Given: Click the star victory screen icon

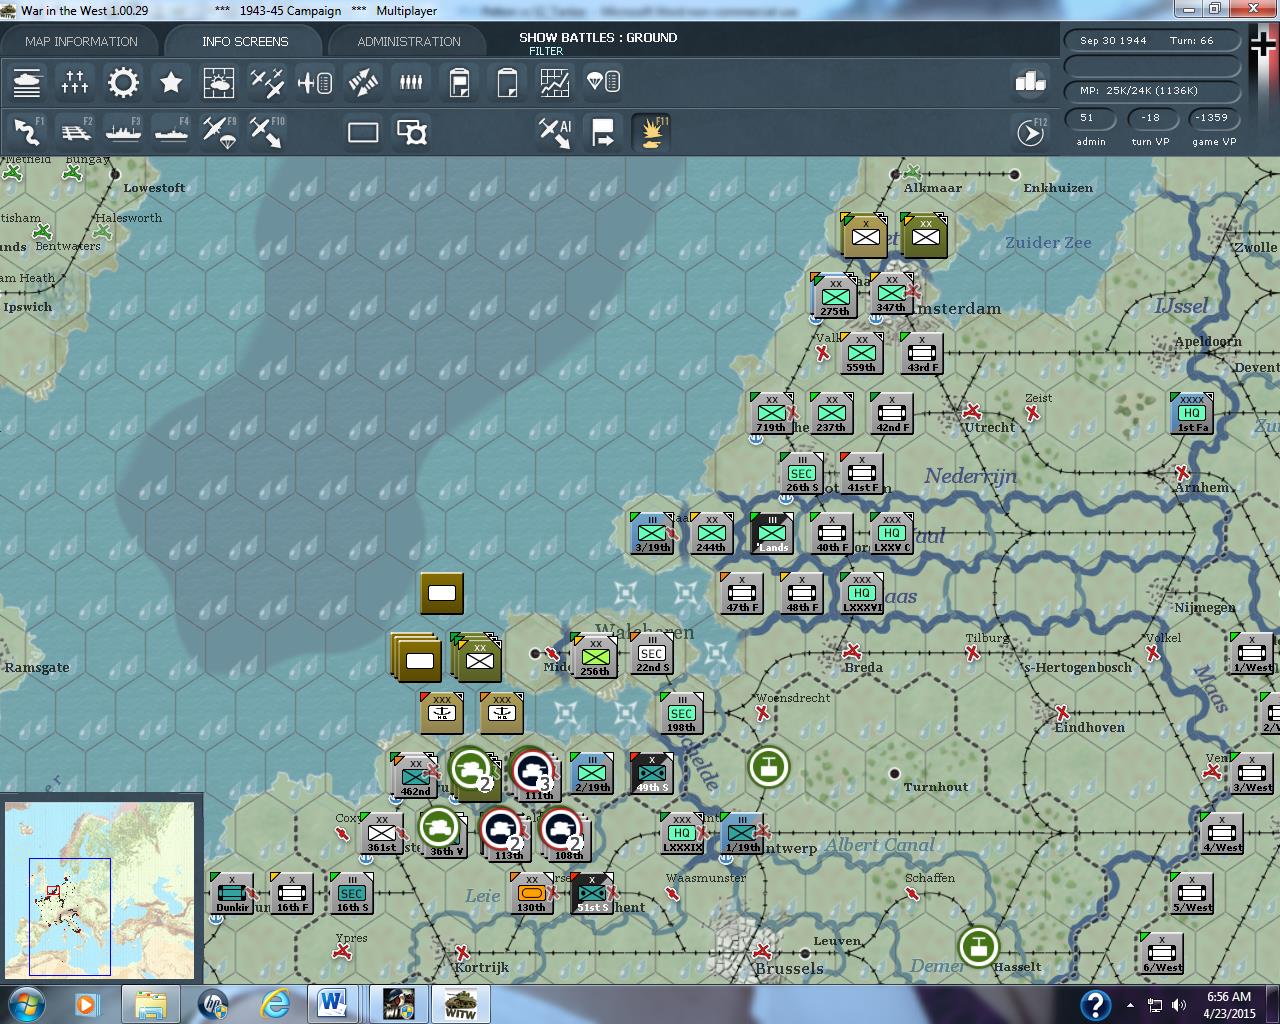Looking at the screenshot, I should (171, 82).
